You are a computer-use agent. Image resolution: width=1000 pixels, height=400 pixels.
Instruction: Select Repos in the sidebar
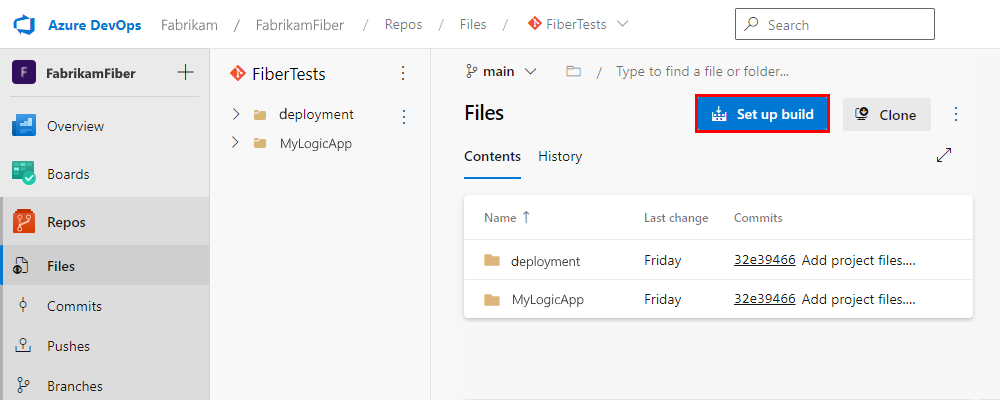pyautogui.click(x=66, y=222)
